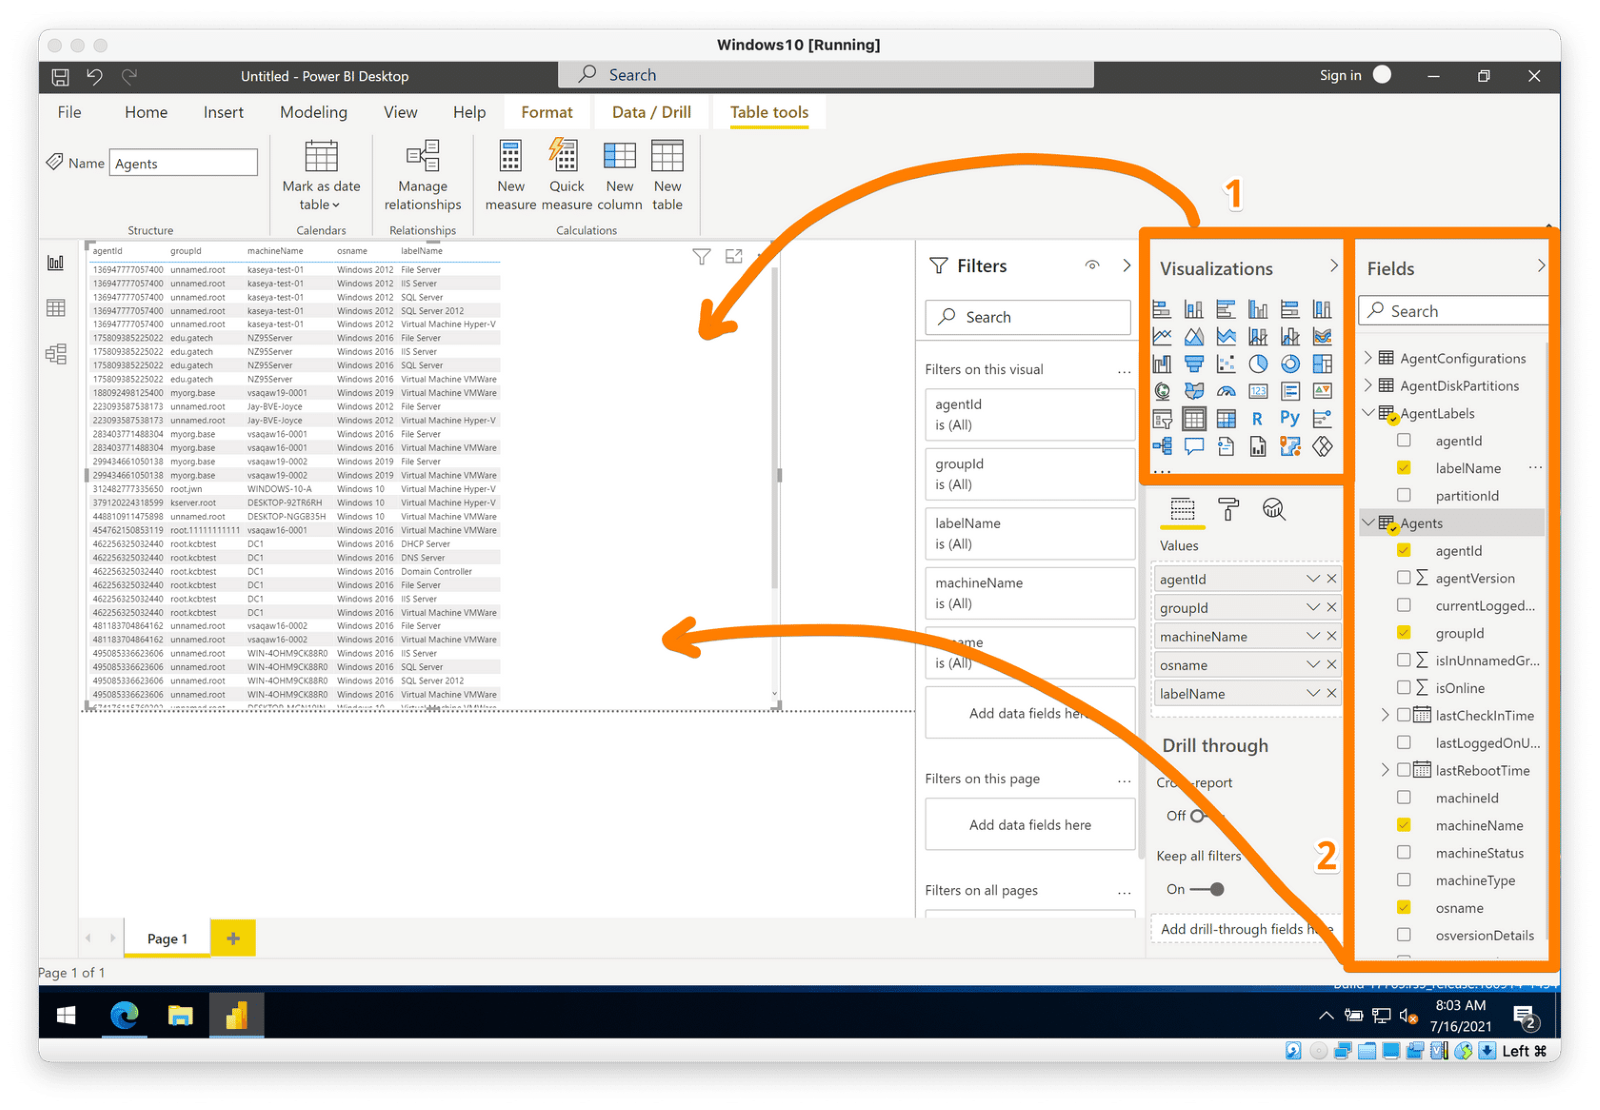Expand the AgentConfigurations table
The height and width of the screenshot is (1110, 1600).
click(1369, 357)
